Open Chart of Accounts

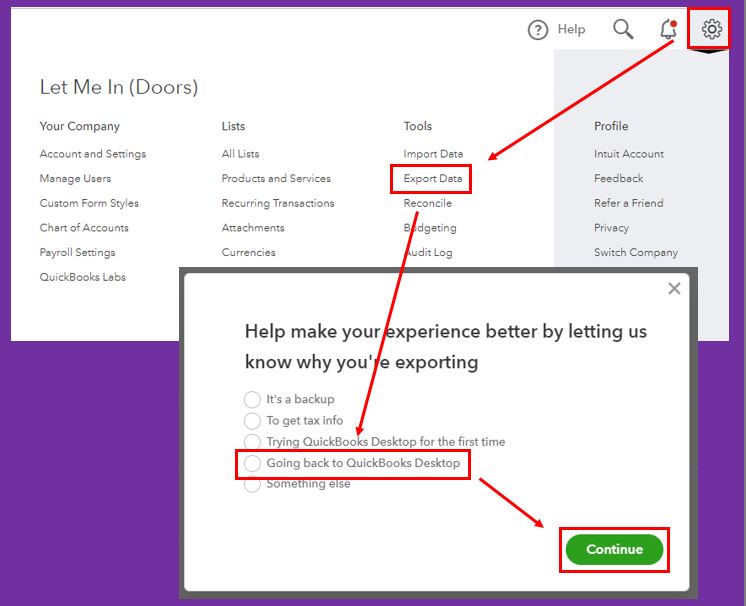click(x=84, y=228)
